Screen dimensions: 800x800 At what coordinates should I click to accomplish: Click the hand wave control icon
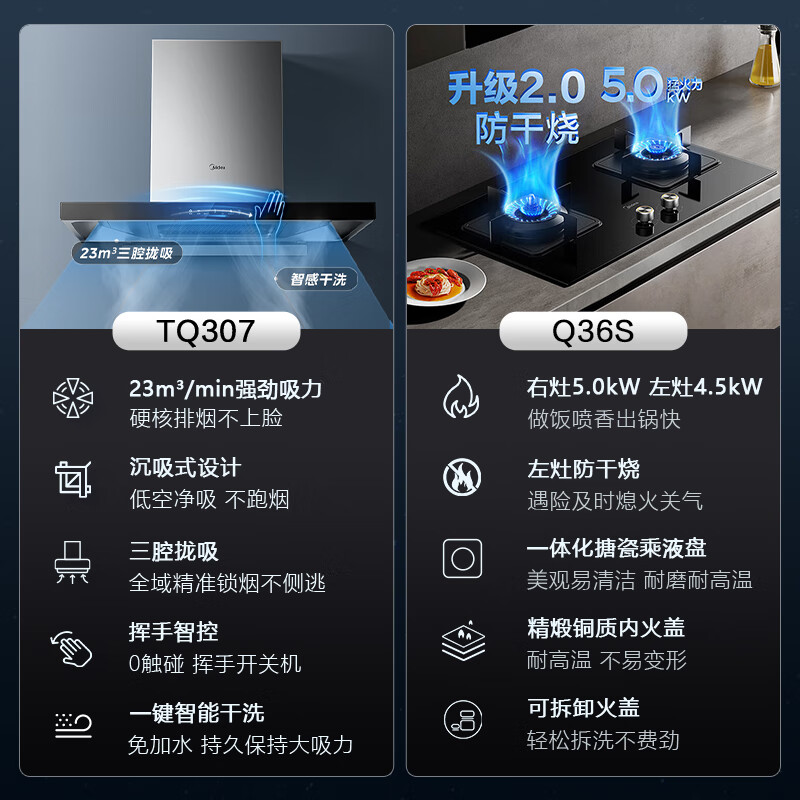pos(71,648)
